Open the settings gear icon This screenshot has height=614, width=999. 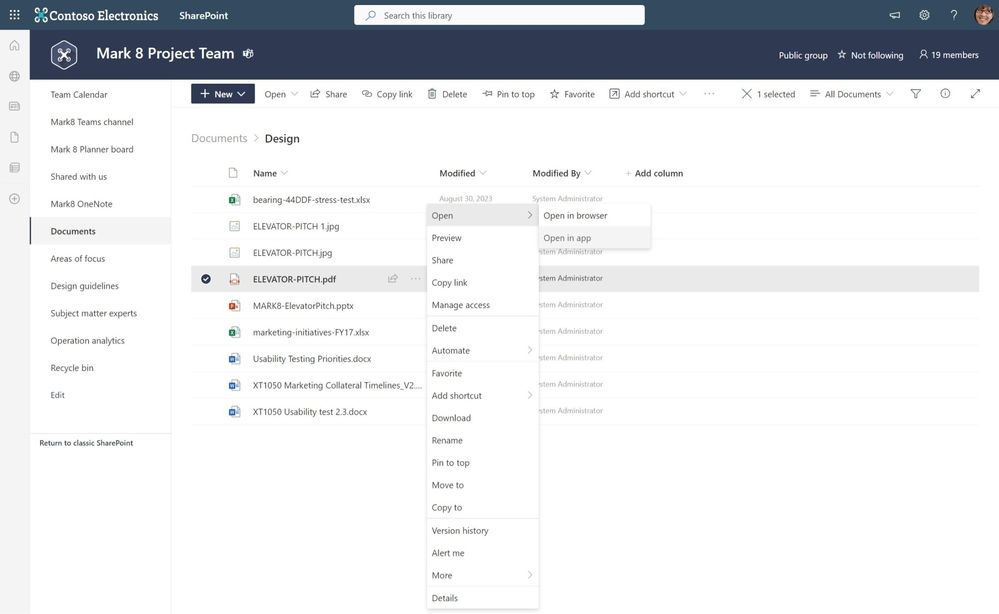pos(924,15)
